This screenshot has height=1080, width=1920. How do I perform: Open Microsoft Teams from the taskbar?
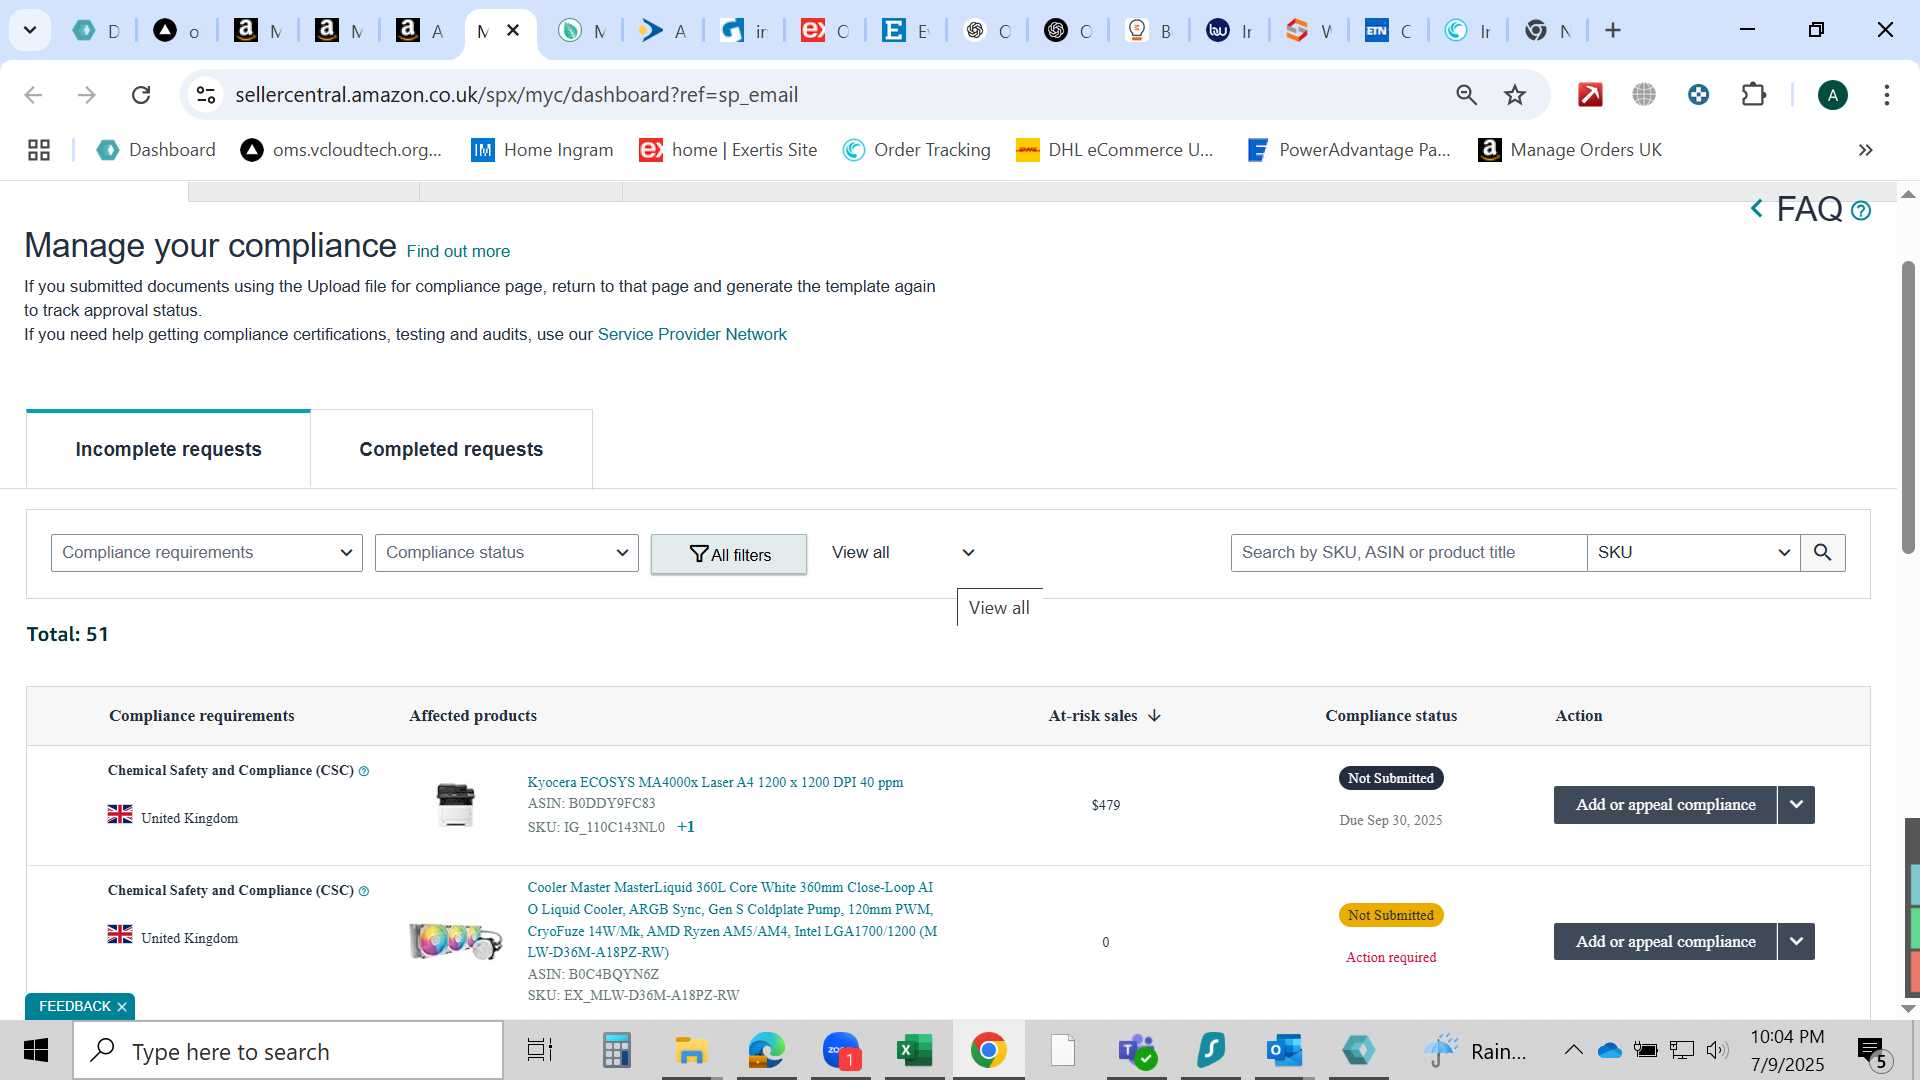tap(1137, 1051)
